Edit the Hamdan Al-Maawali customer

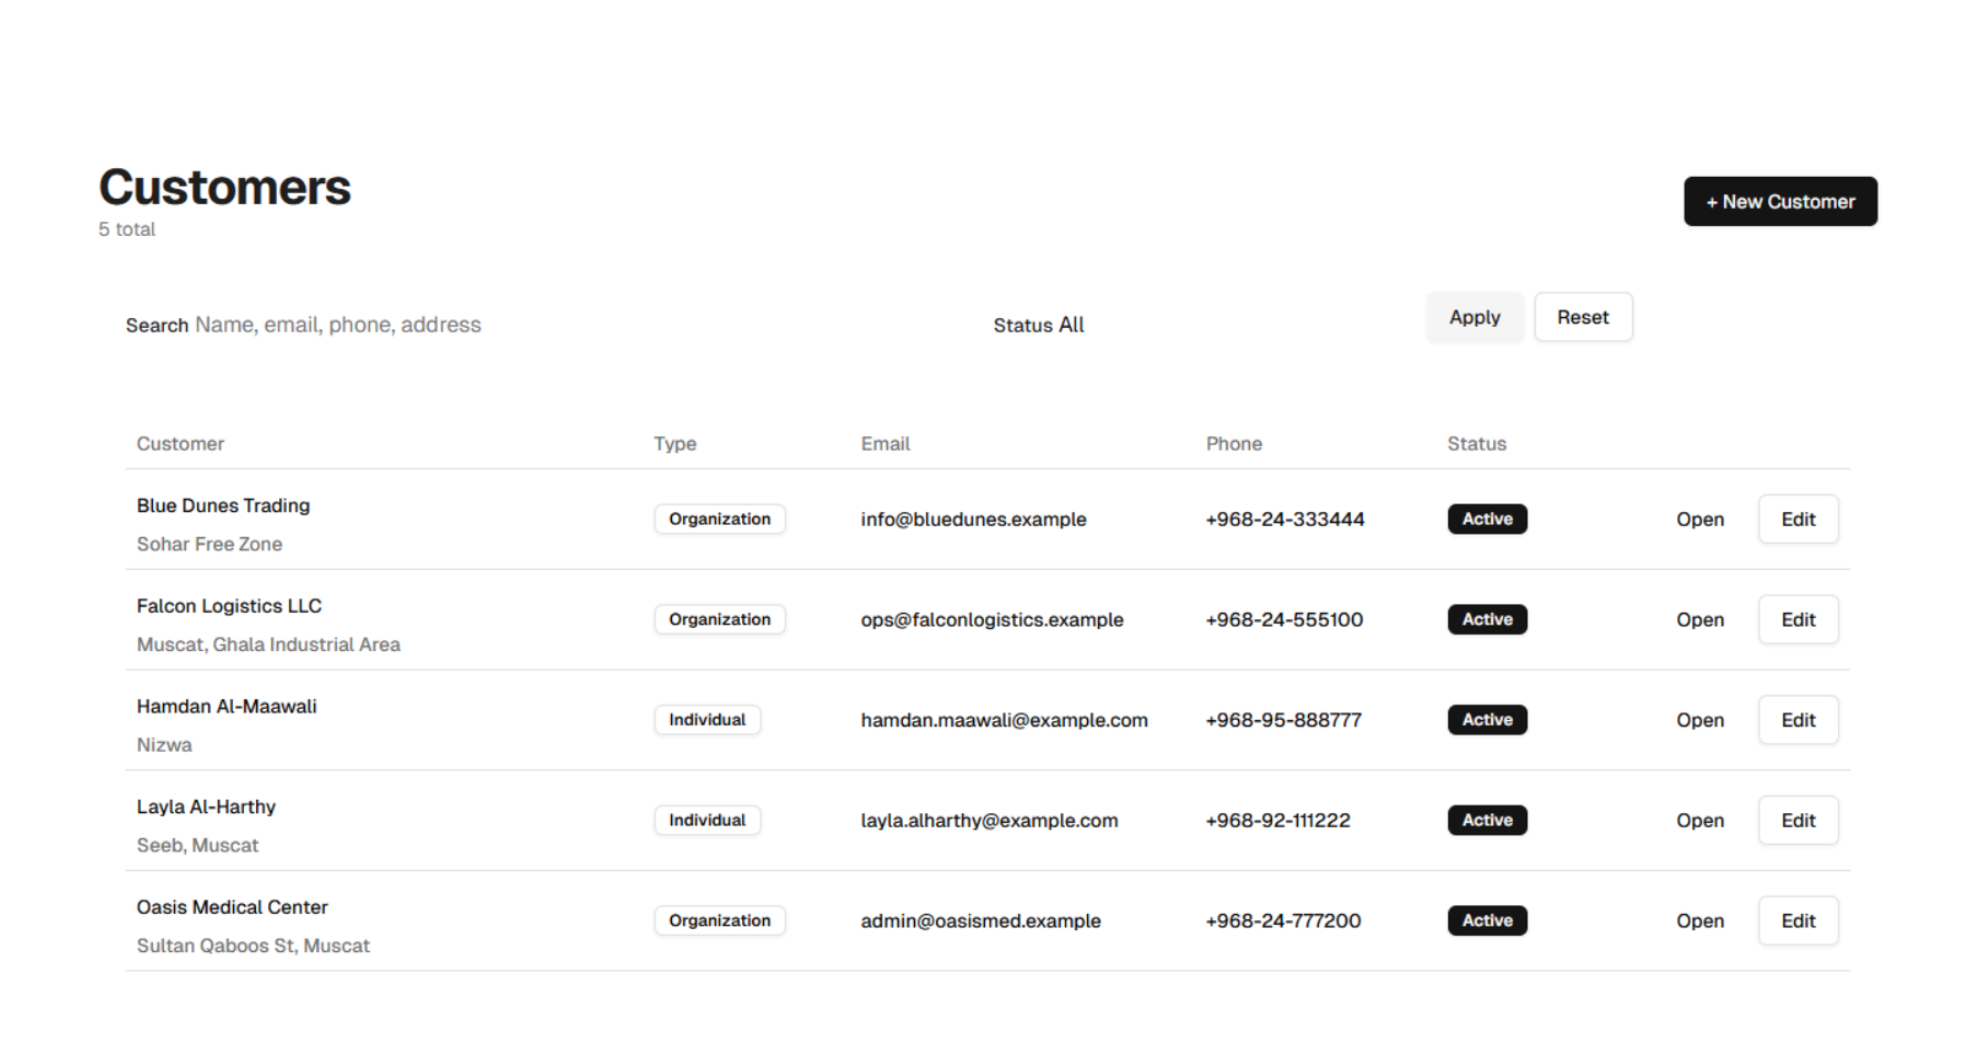(1797, 720)
